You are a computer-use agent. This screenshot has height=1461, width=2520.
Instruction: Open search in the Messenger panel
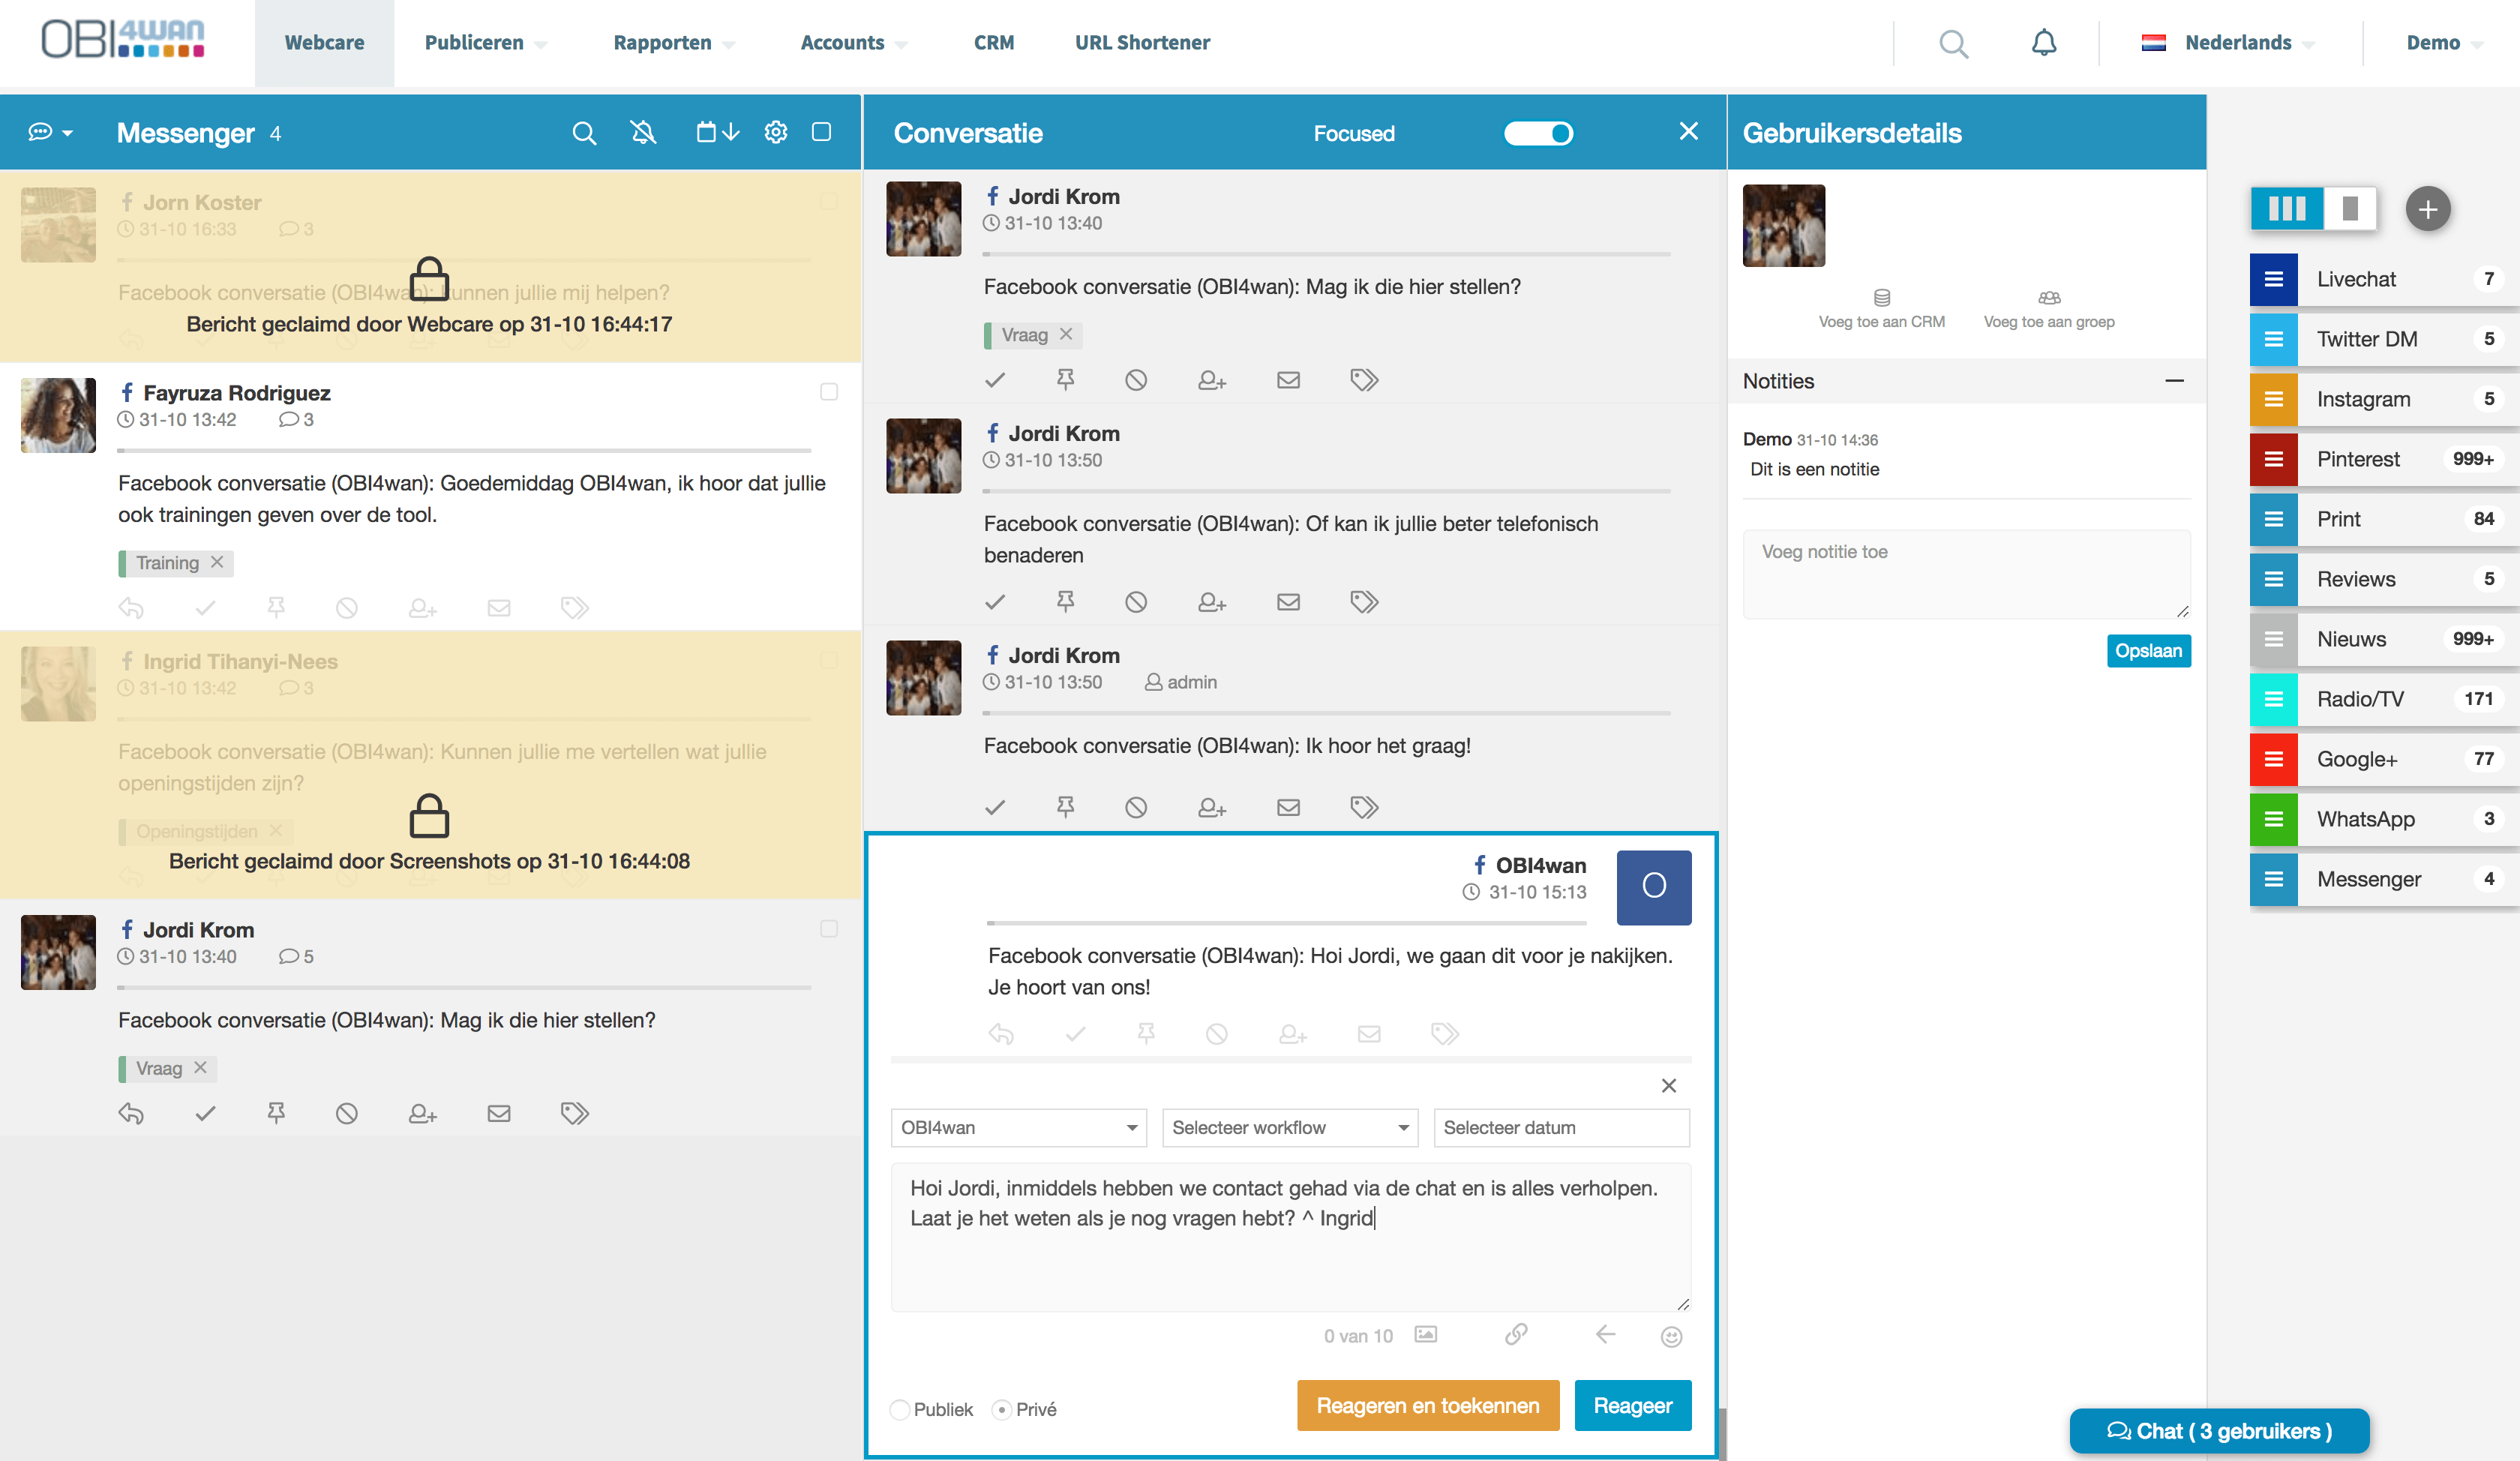[x=584, y=131]
